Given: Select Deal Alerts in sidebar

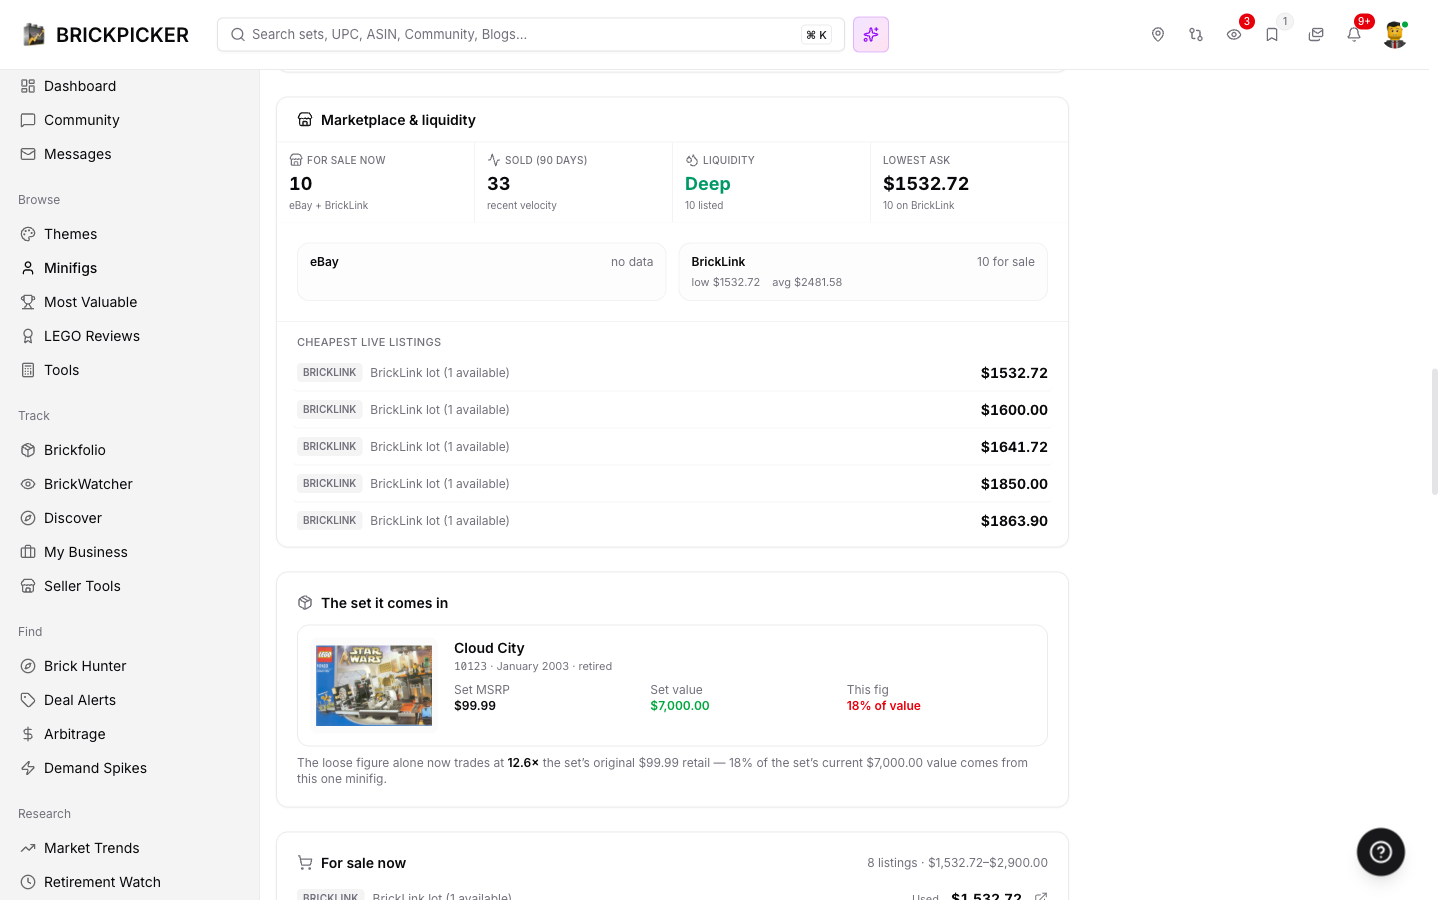Looking at the screenshot, I should pyautogui.click(x=80, y=700).
